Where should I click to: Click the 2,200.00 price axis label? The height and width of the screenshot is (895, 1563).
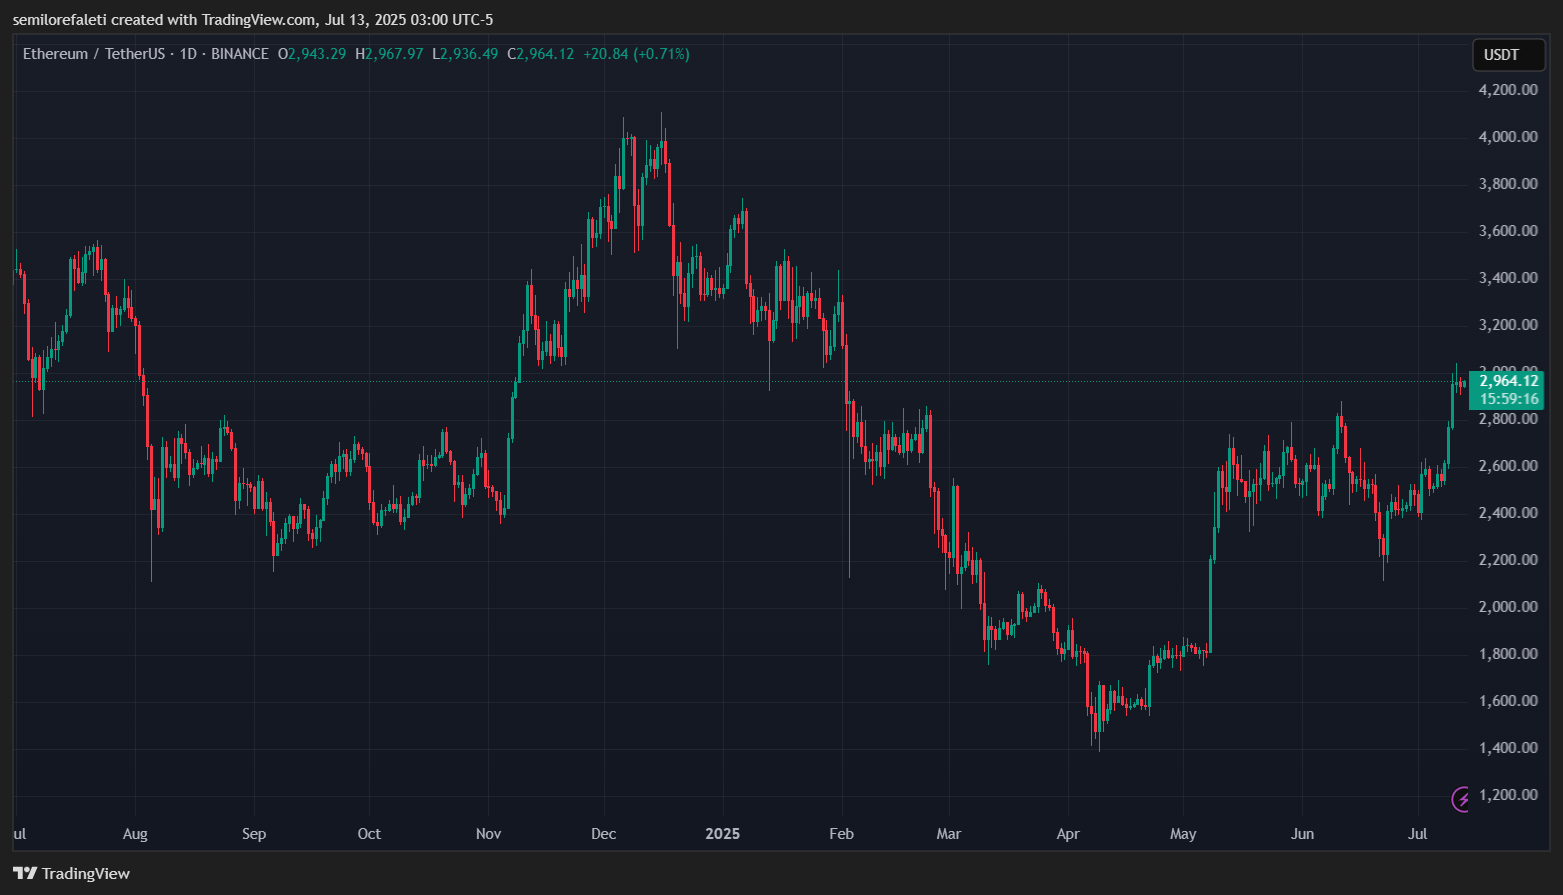[1508, 560]
